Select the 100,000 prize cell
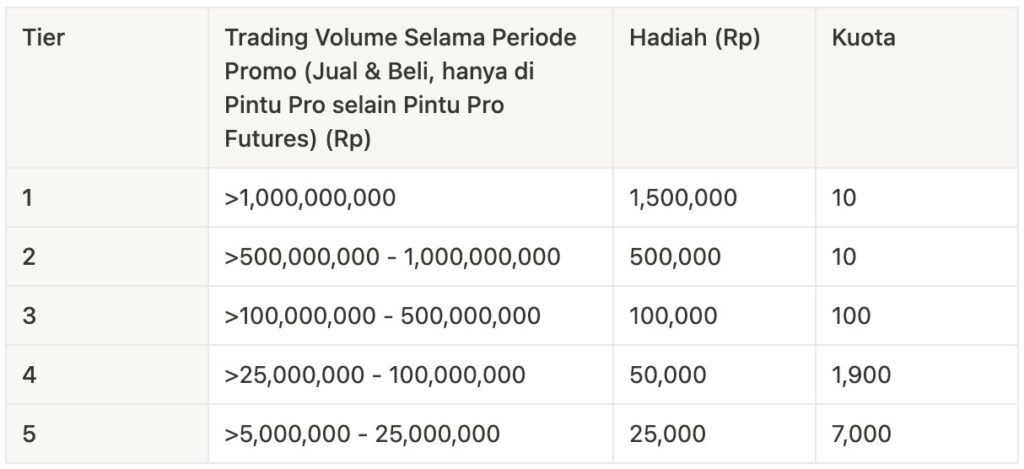The width and height of the screenshot is (1024, 469). tap(673, 316)
